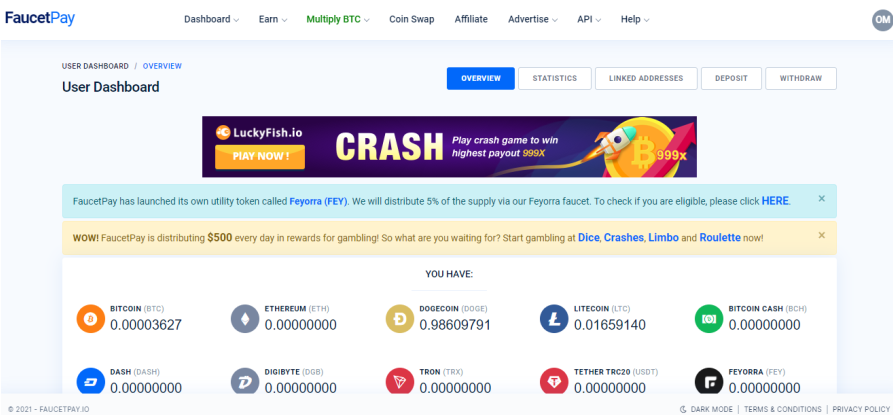Open the Linked Addresses tab
Viewport: 893px width, 415px height.
point(646,79)
